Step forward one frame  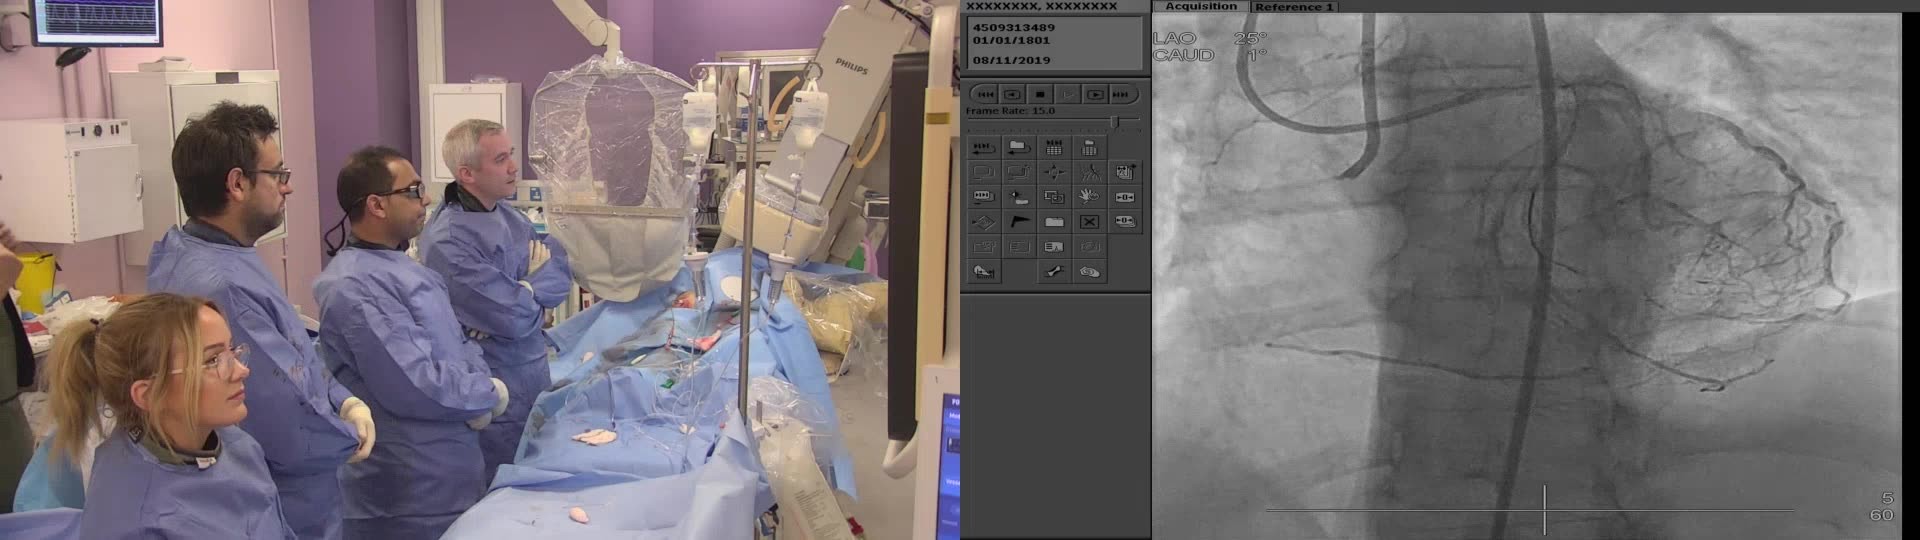tap(1095, 94)
